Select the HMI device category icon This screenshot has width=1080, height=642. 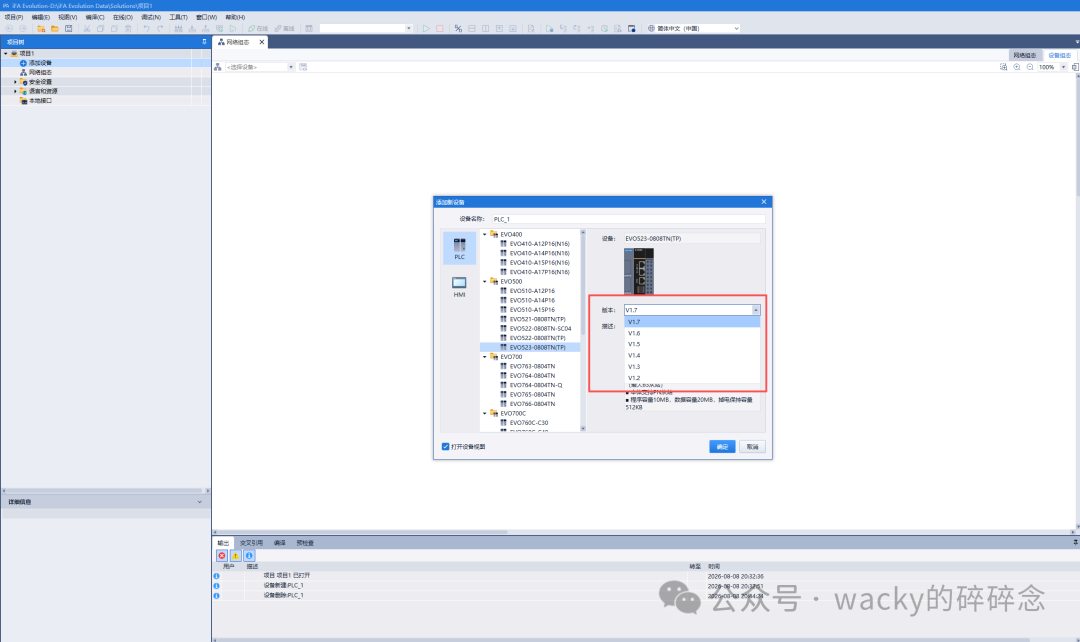pos(459,286)
